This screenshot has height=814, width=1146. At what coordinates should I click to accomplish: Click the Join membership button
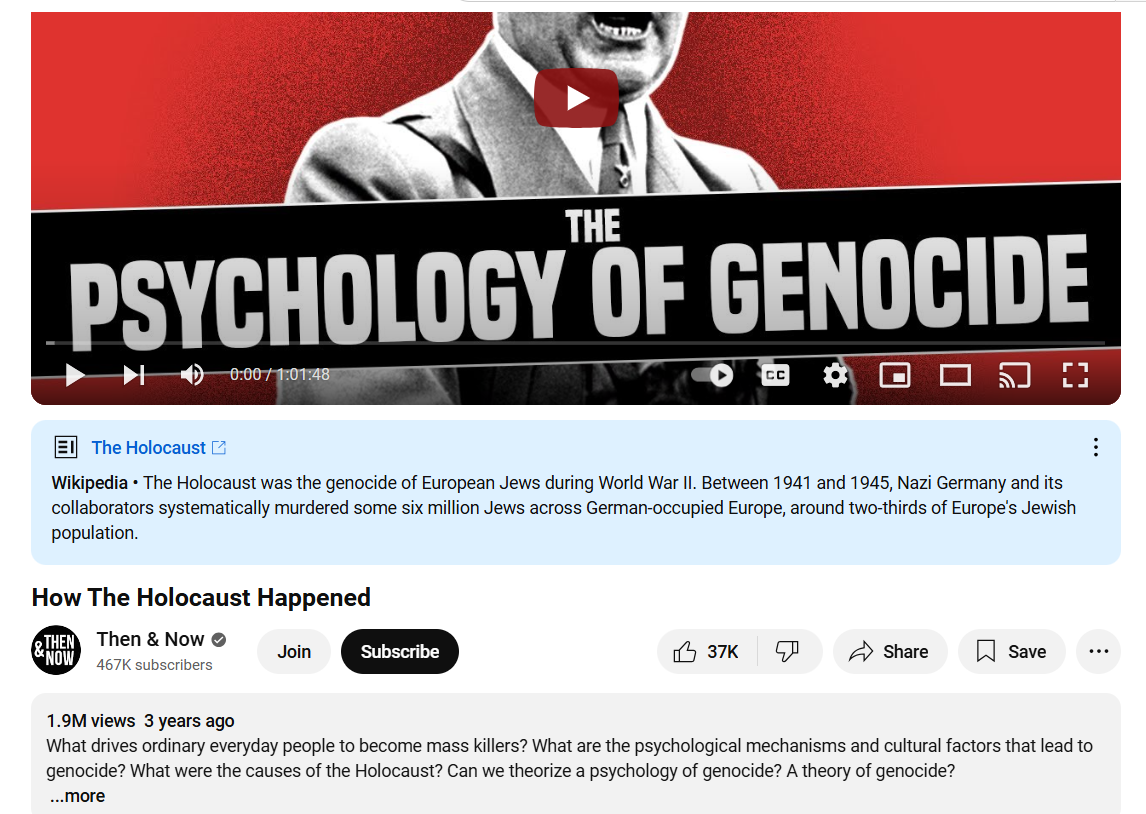click(294, 651)
